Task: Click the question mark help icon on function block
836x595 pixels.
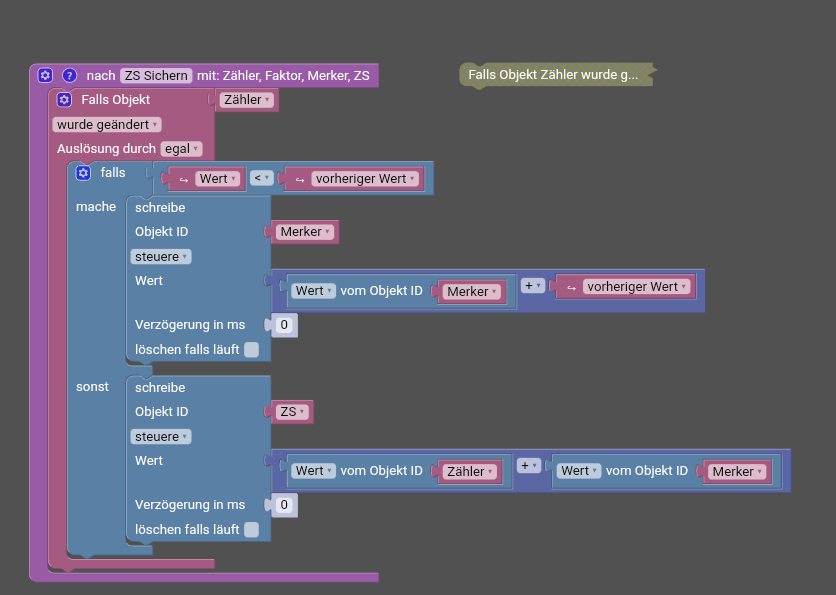Action: click(69, 75)
